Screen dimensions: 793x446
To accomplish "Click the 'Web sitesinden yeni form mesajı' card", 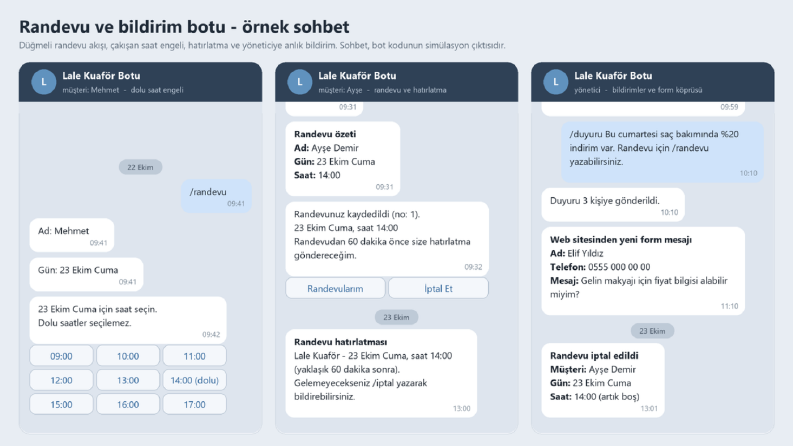I will point(643,271).
